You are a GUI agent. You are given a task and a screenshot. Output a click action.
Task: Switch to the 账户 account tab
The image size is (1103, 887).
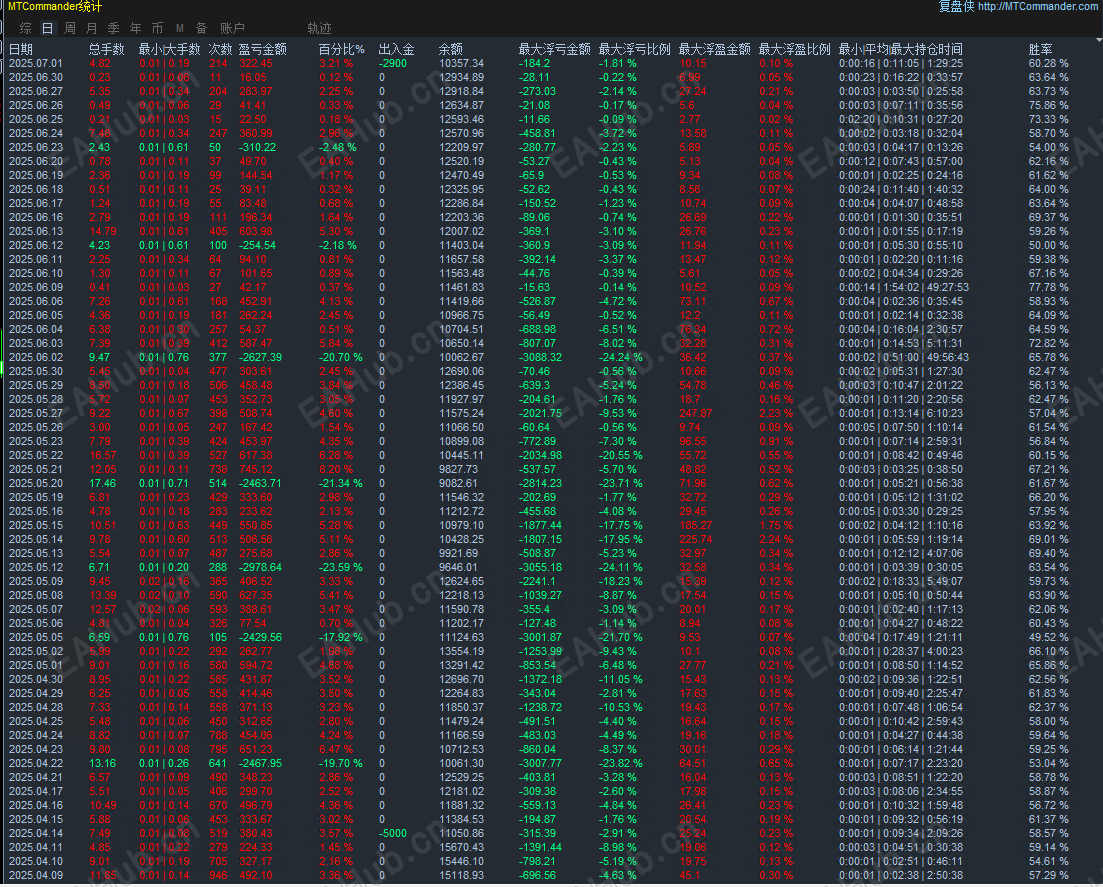tap(232, 28)
